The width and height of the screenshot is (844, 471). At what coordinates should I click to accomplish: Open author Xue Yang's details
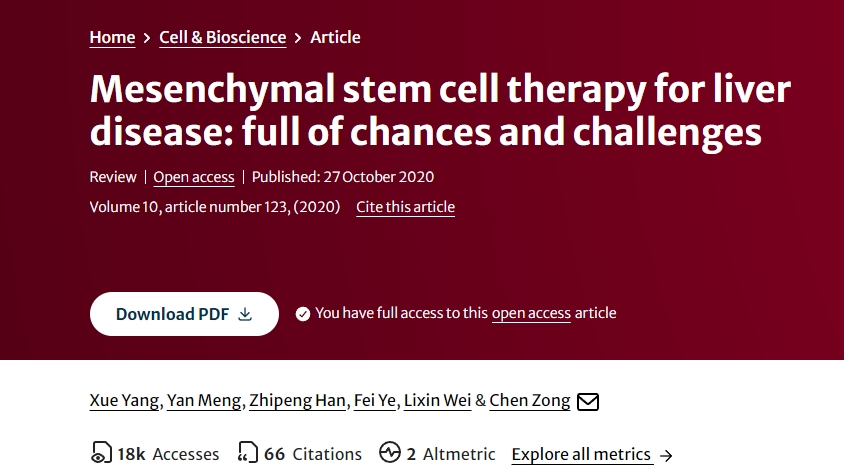pos(124,401)
